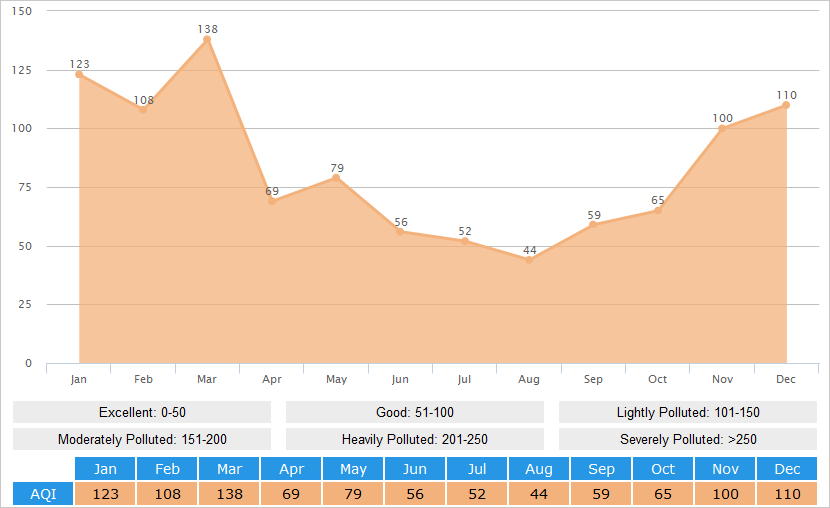Select the 'Moderately Polluted: 151-200' legend box
The width and height of the screenshot is (830, 508).
pyautogui.click(x=142, y=439)
